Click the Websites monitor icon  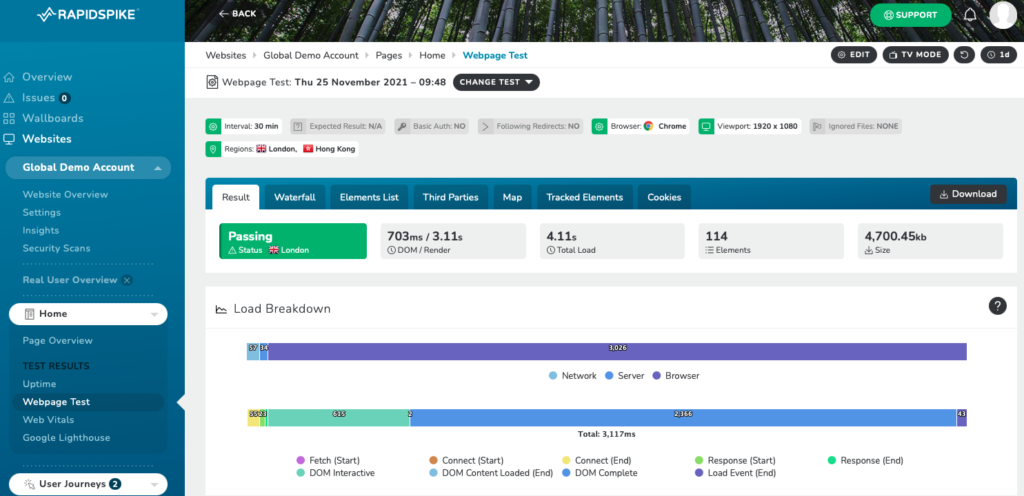(9, 139)
